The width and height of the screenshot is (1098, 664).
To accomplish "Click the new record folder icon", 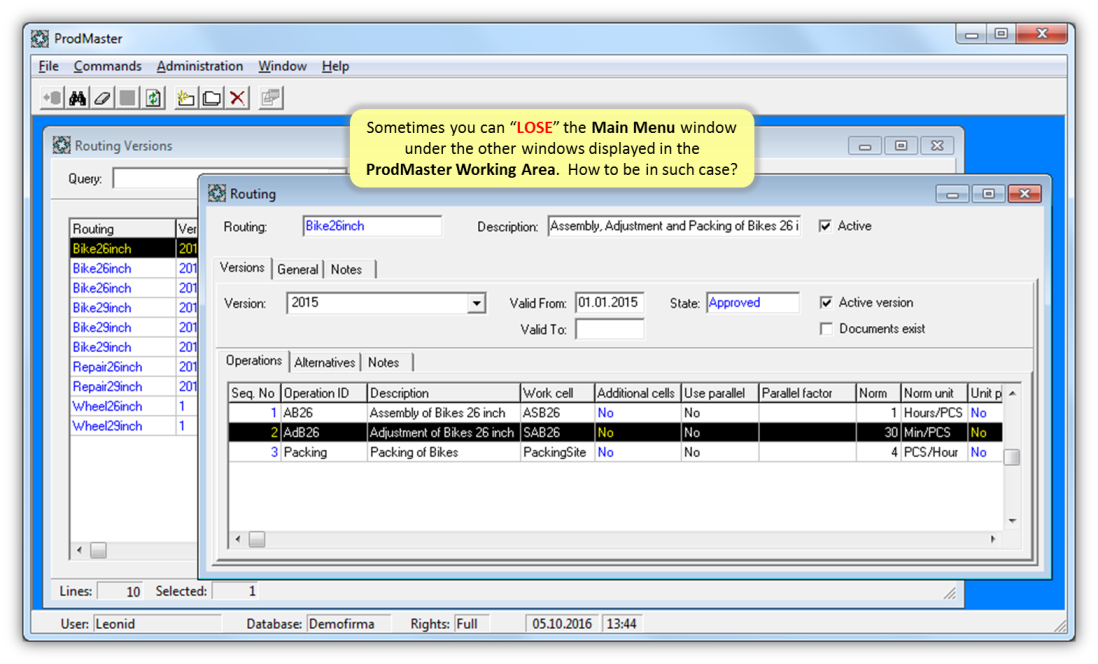I will coord(186,97).
